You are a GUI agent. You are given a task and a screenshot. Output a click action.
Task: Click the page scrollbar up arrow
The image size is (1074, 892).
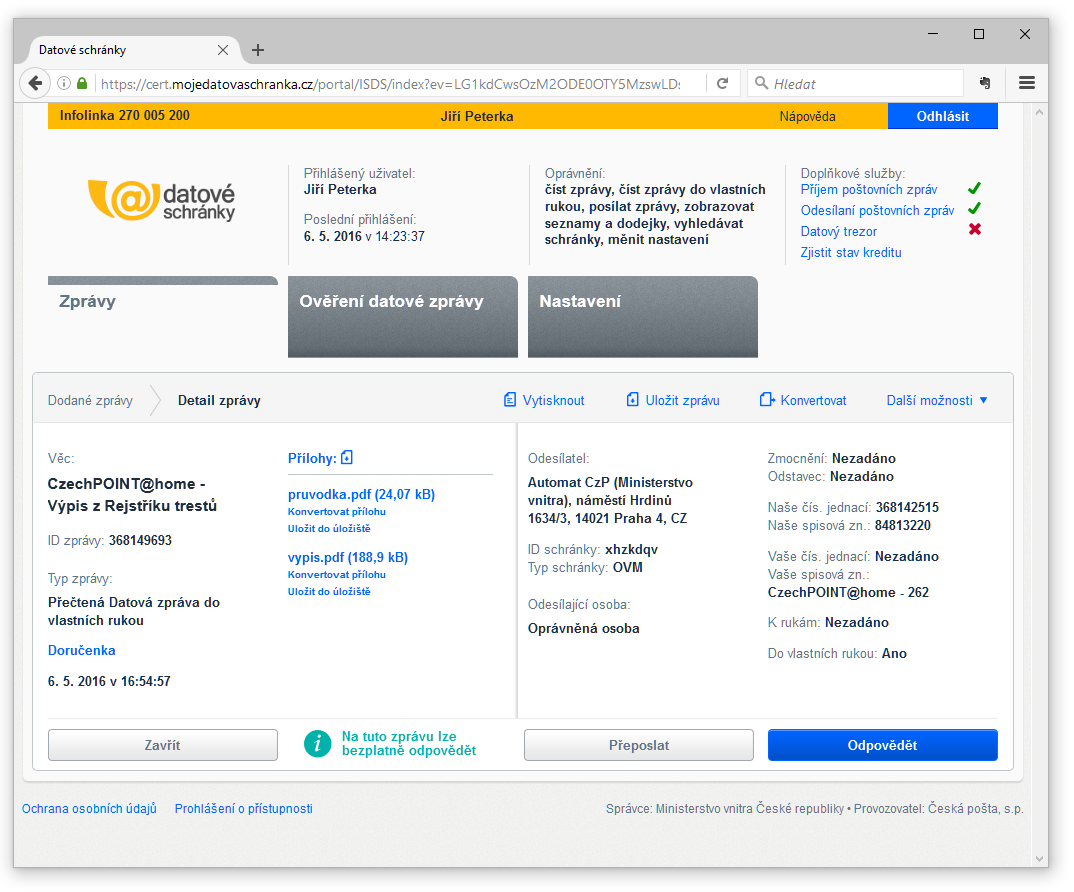pyautogui.click(x=1040, y=112)
